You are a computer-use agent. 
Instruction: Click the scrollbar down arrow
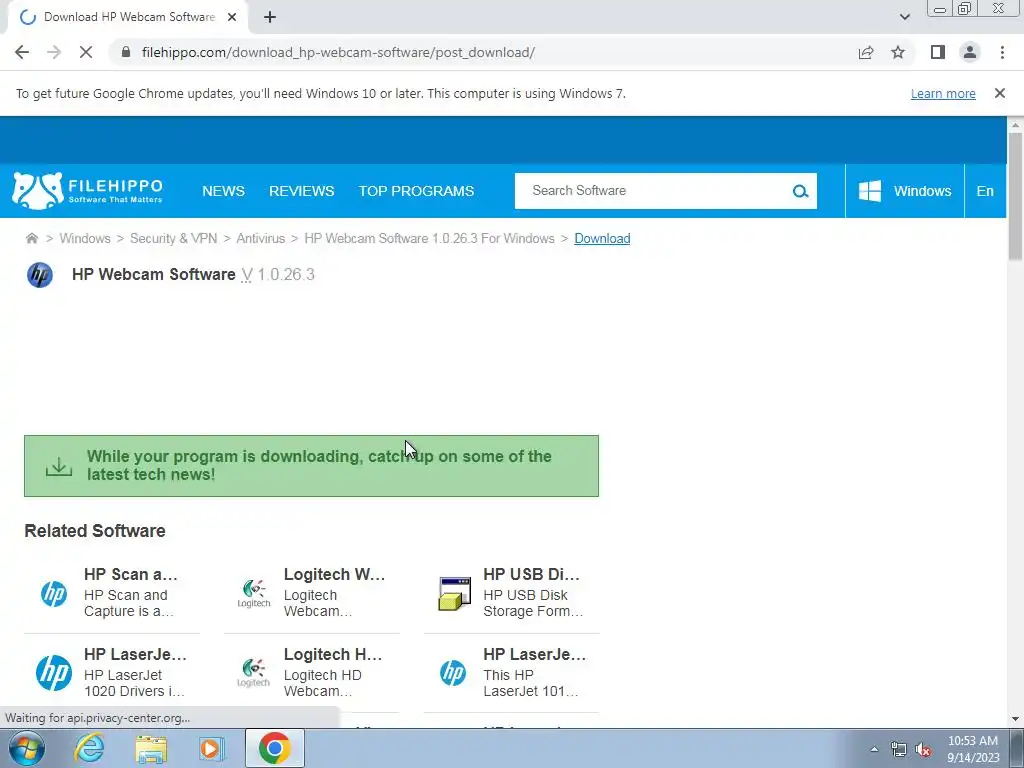[1015, 719]
